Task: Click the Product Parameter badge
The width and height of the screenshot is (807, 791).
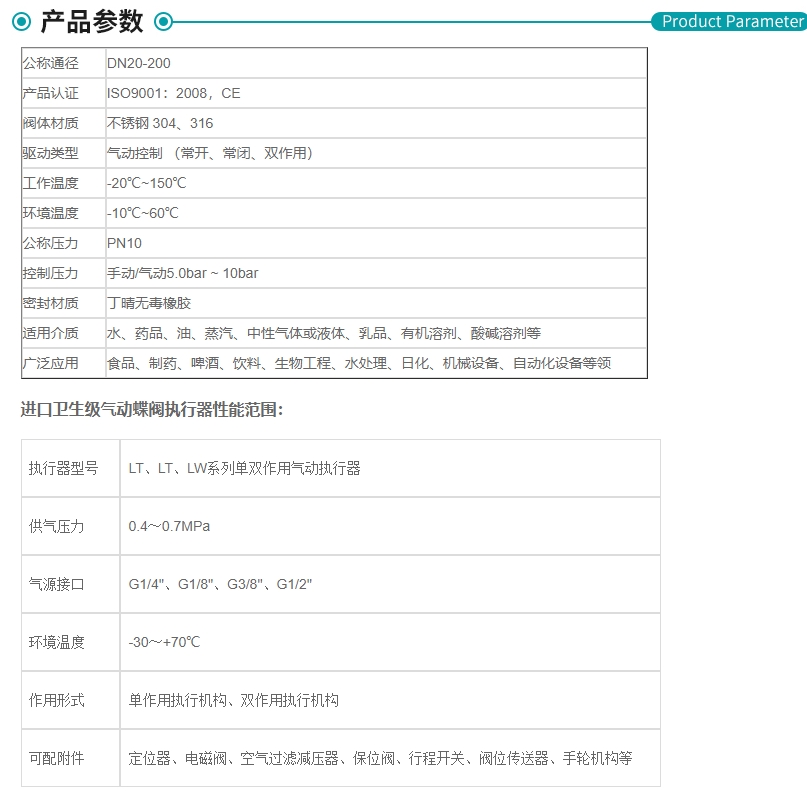Action: 729,22
